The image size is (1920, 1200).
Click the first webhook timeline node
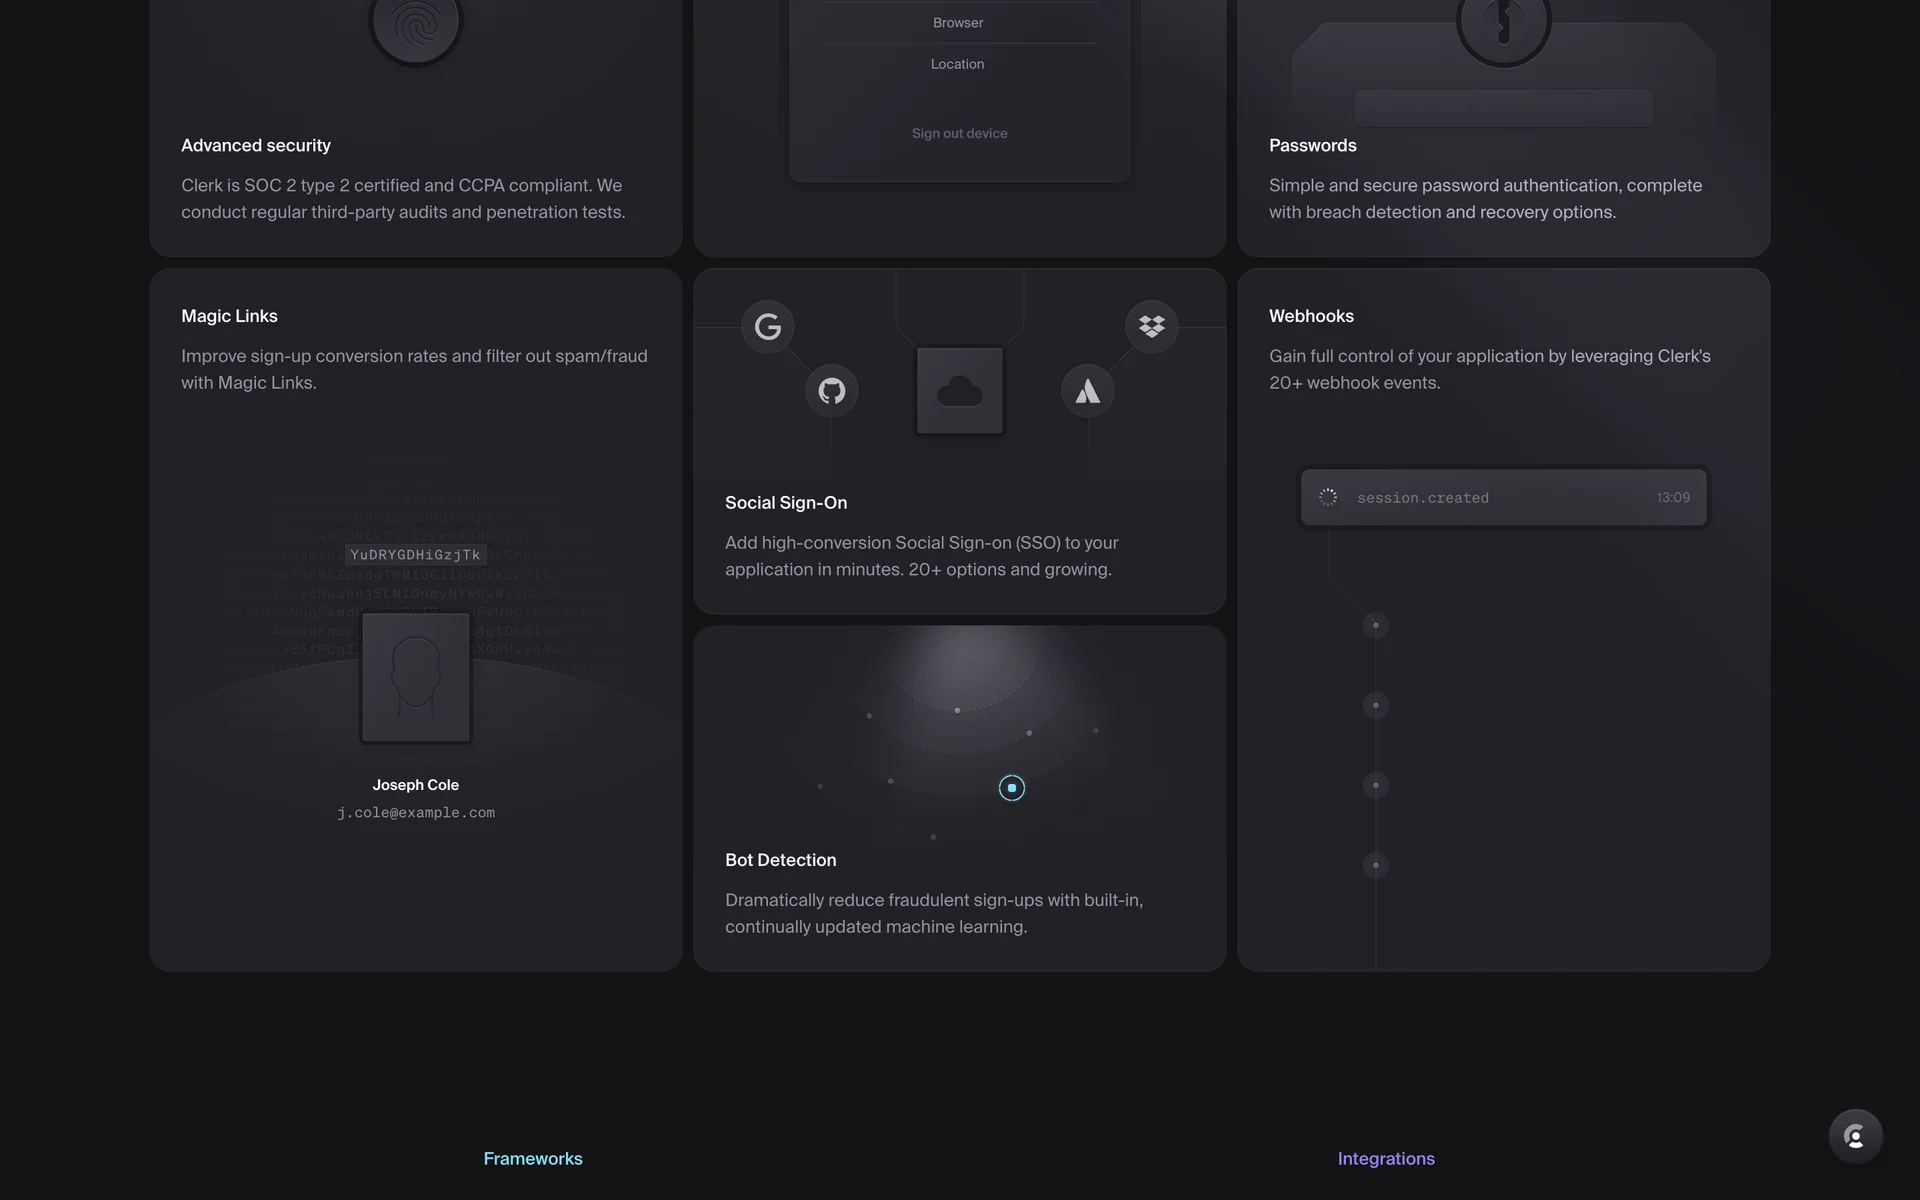tap(1376, 625)
